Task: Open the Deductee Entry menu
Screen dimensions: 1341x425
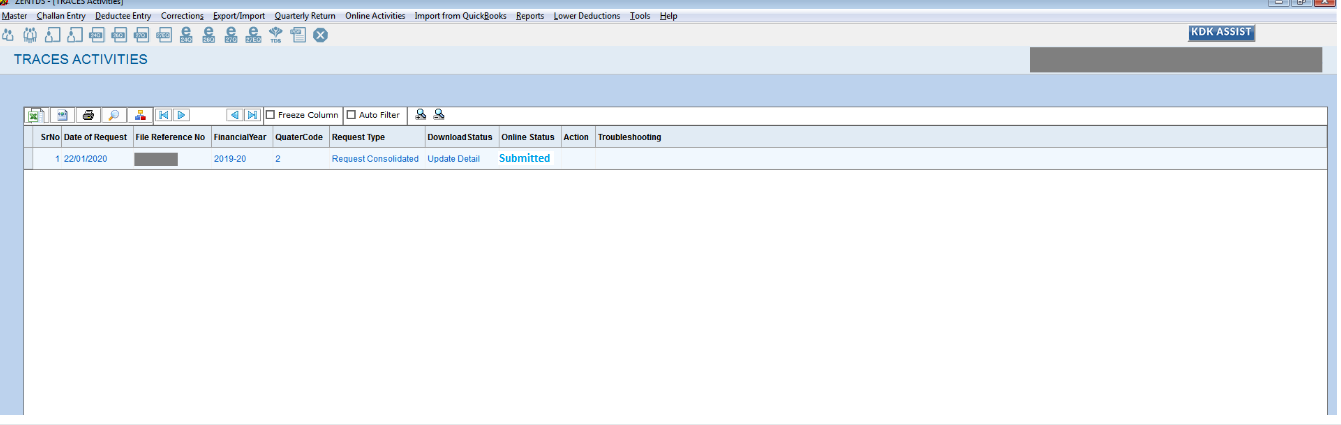Action: pyautogui.click(x=123, y=16)
